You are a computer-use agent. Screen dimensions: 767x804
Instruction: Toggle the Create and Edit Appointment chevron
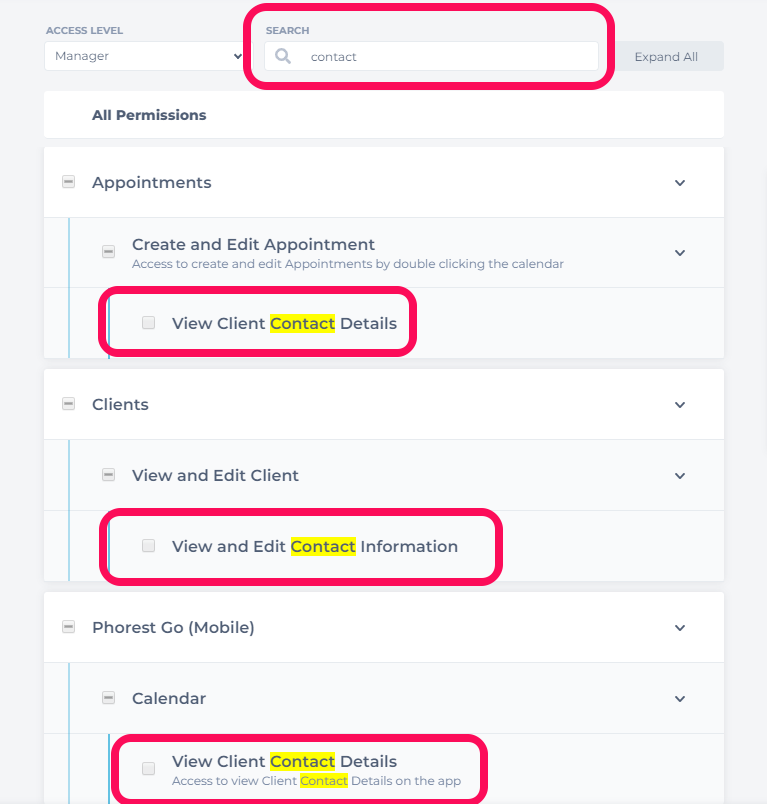point(680,253)
